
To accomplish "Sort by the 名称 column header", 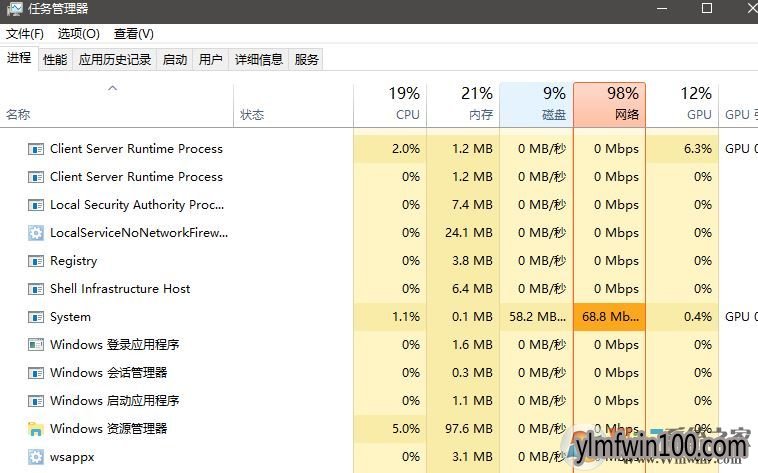I will [117, 106].
